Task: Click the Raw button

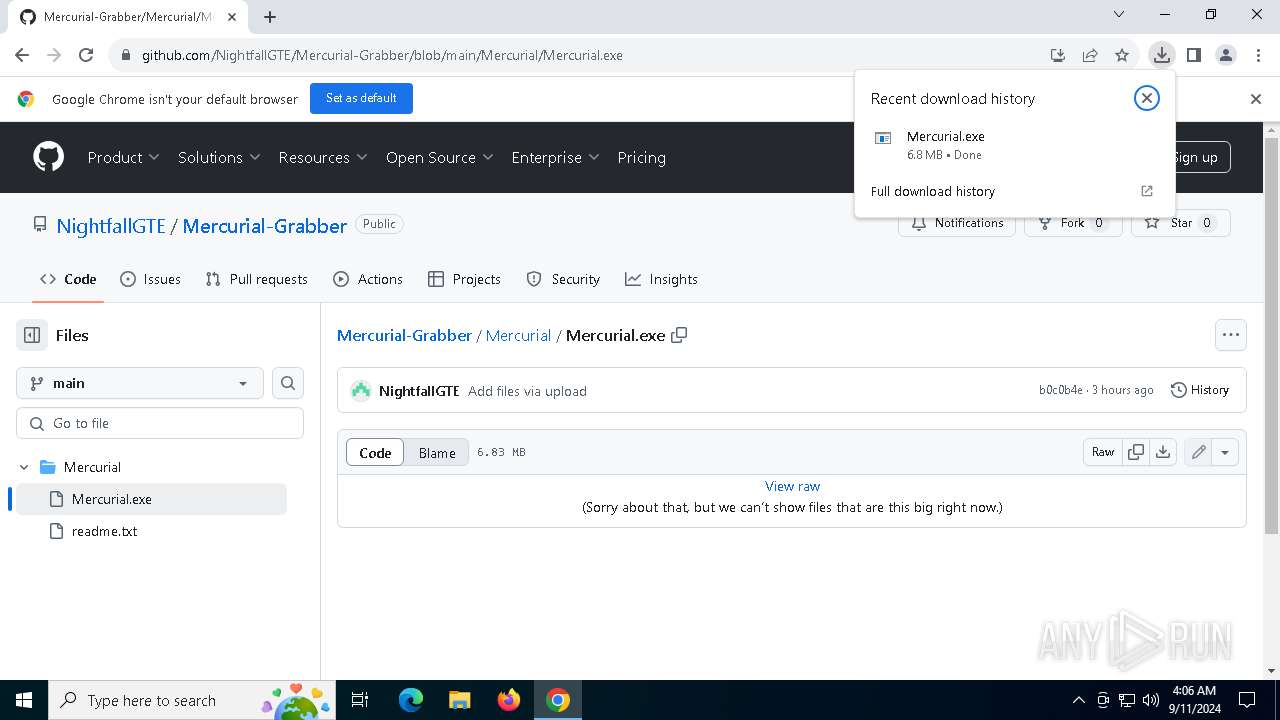Action: [1103, 452]
